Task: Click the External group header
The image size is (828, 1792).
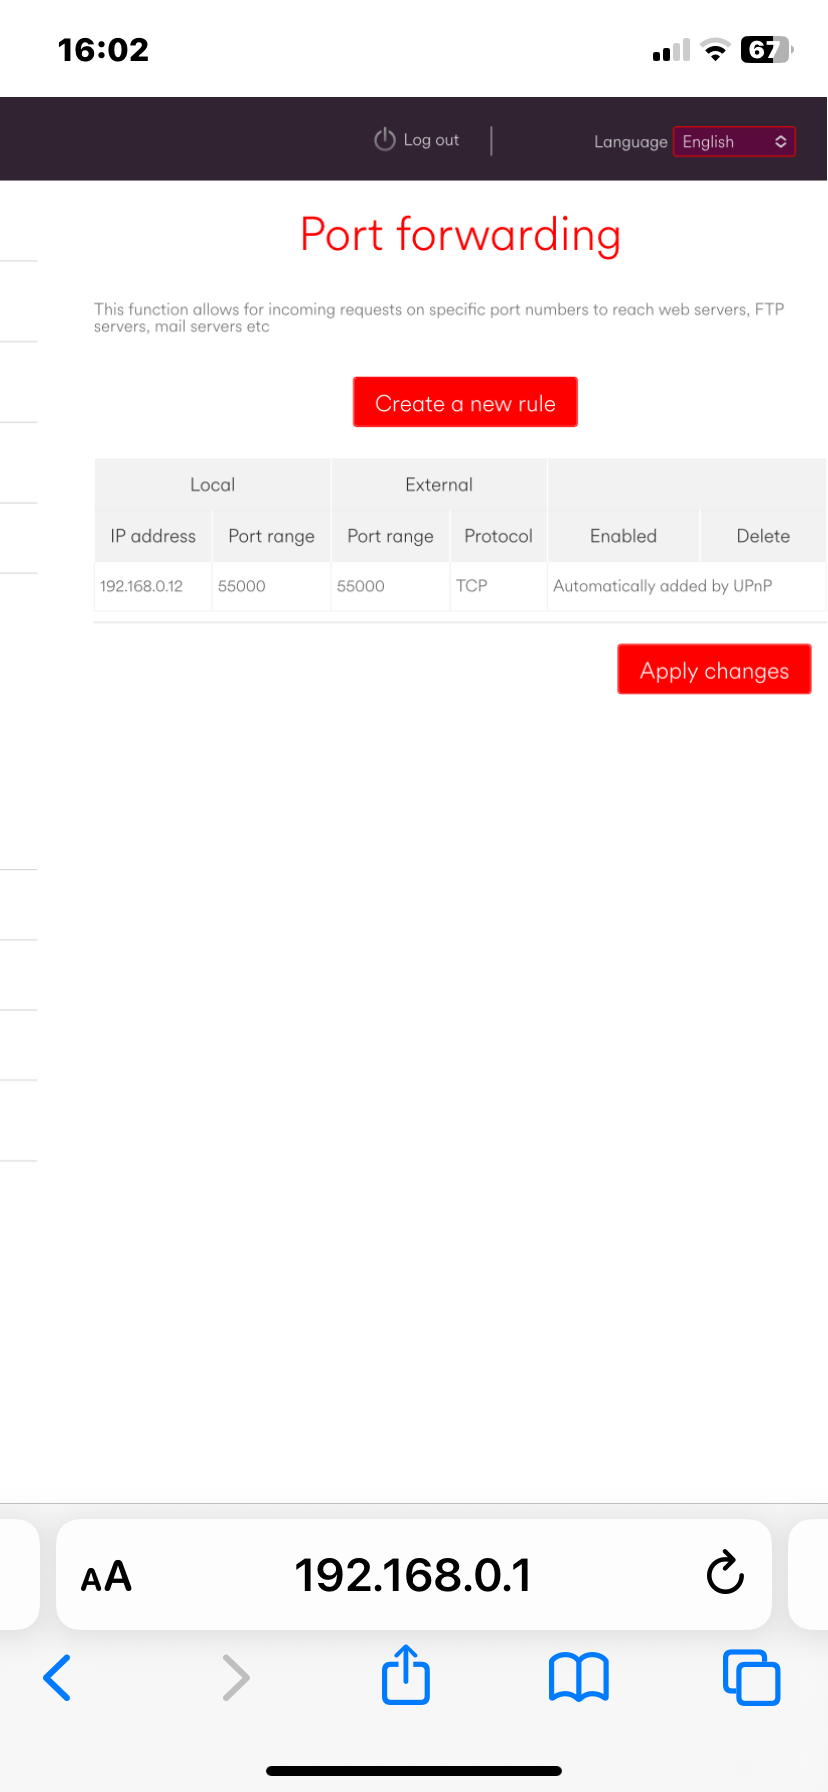Action: [439, 484]
